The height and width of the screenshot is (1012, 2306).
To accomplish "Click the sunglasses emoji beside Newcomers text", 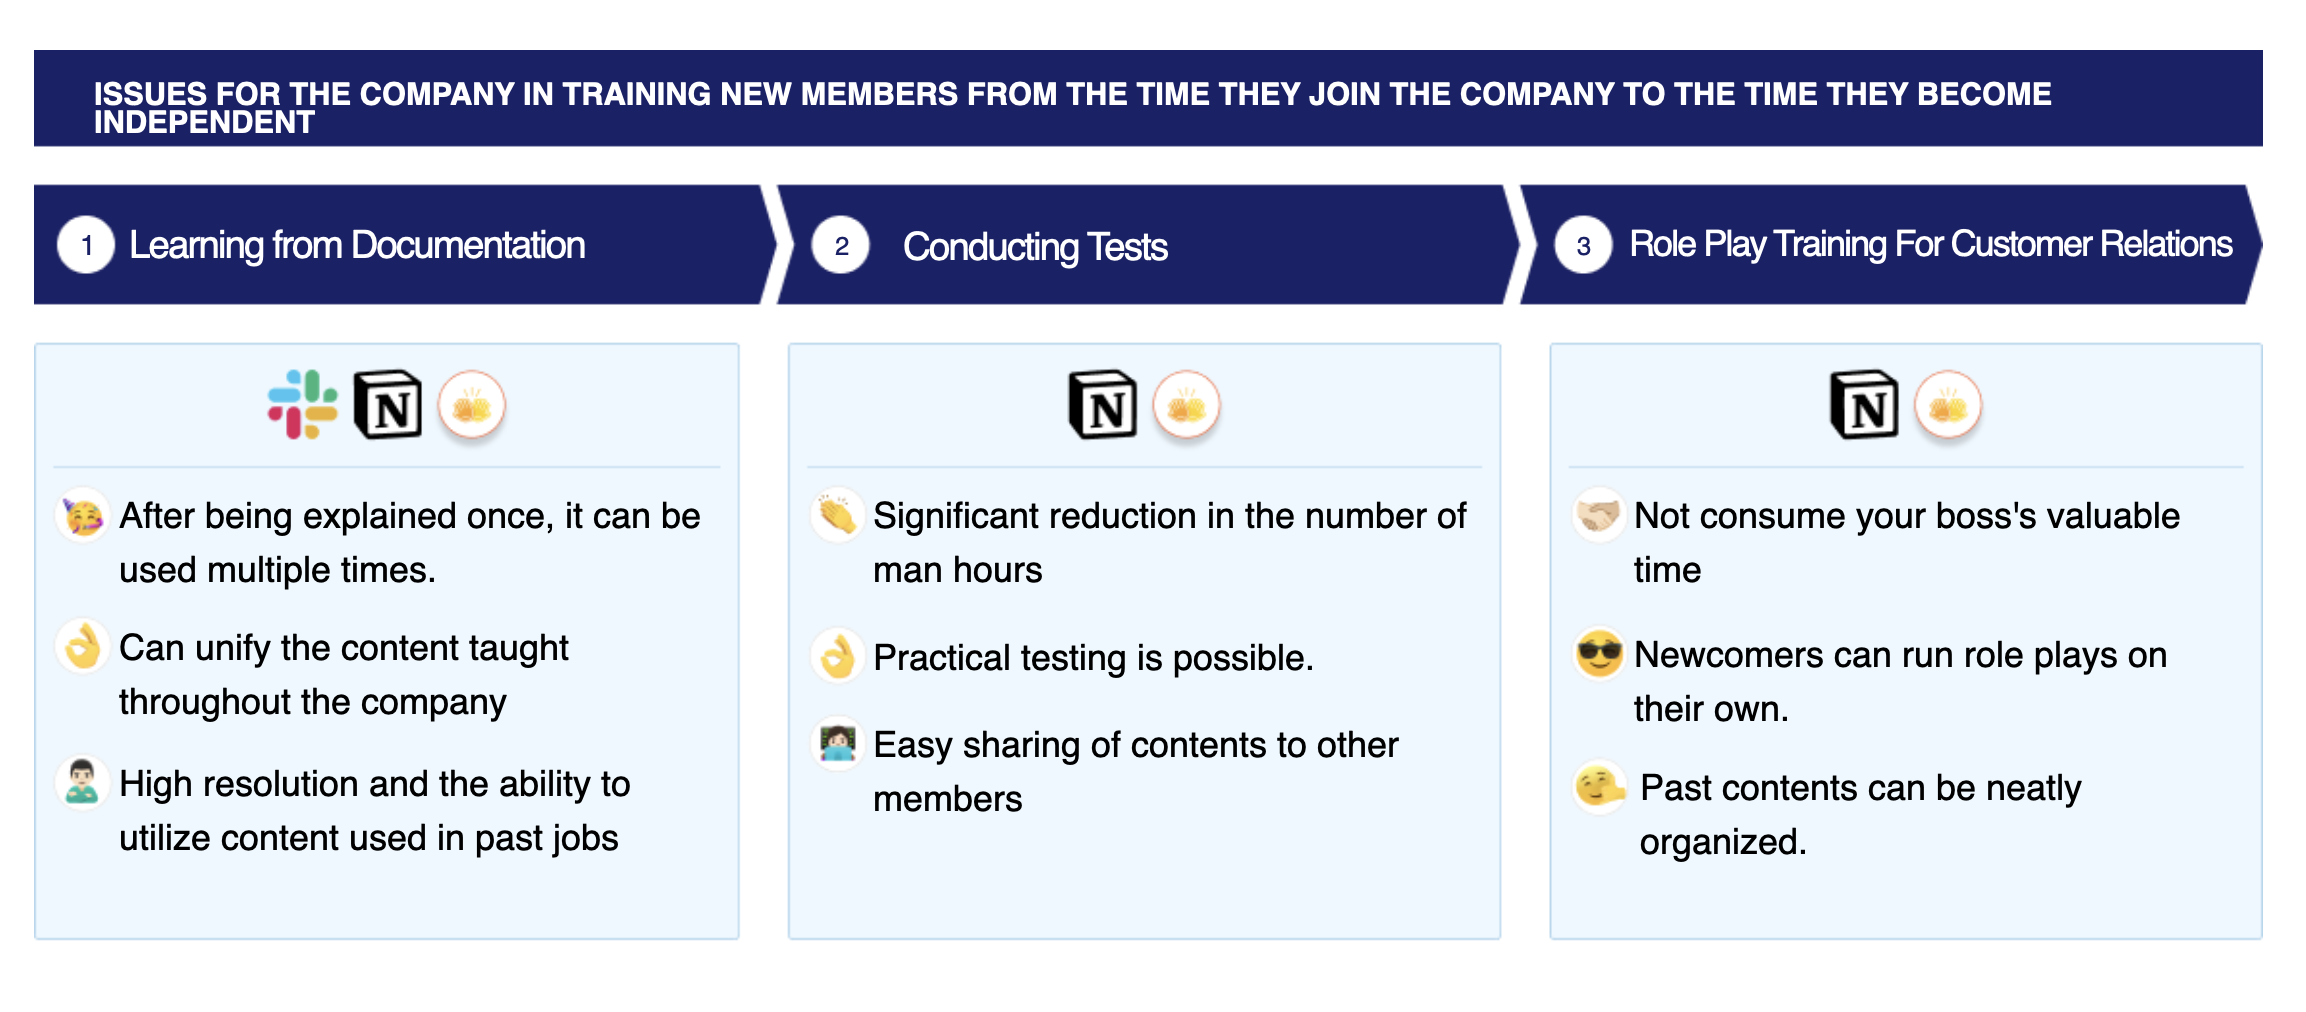I will 1599,654.
